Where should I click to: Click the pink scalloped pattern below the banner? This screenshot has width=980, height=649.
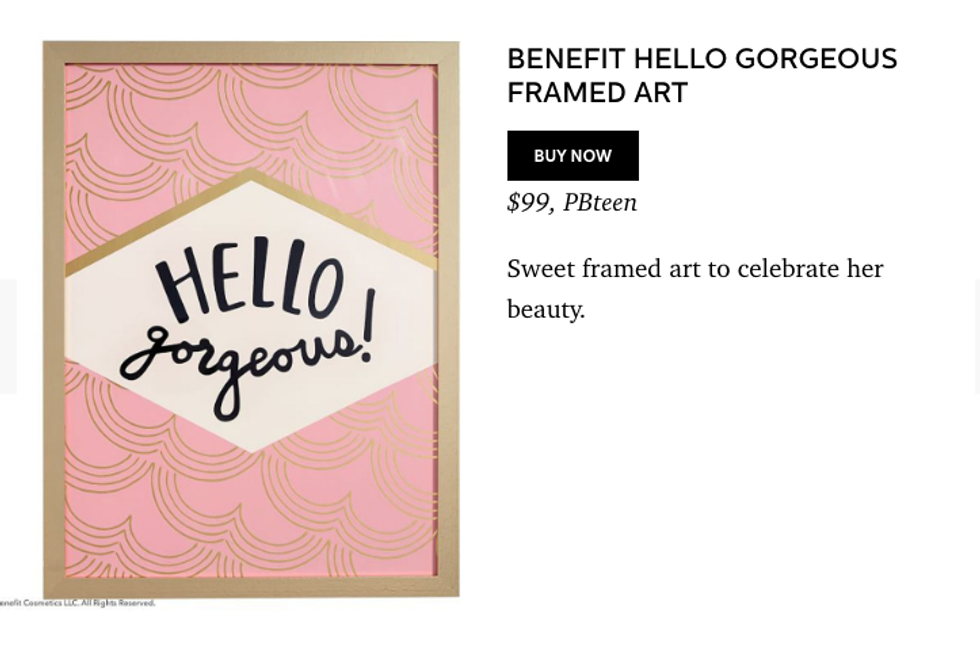tap(250, 510)
